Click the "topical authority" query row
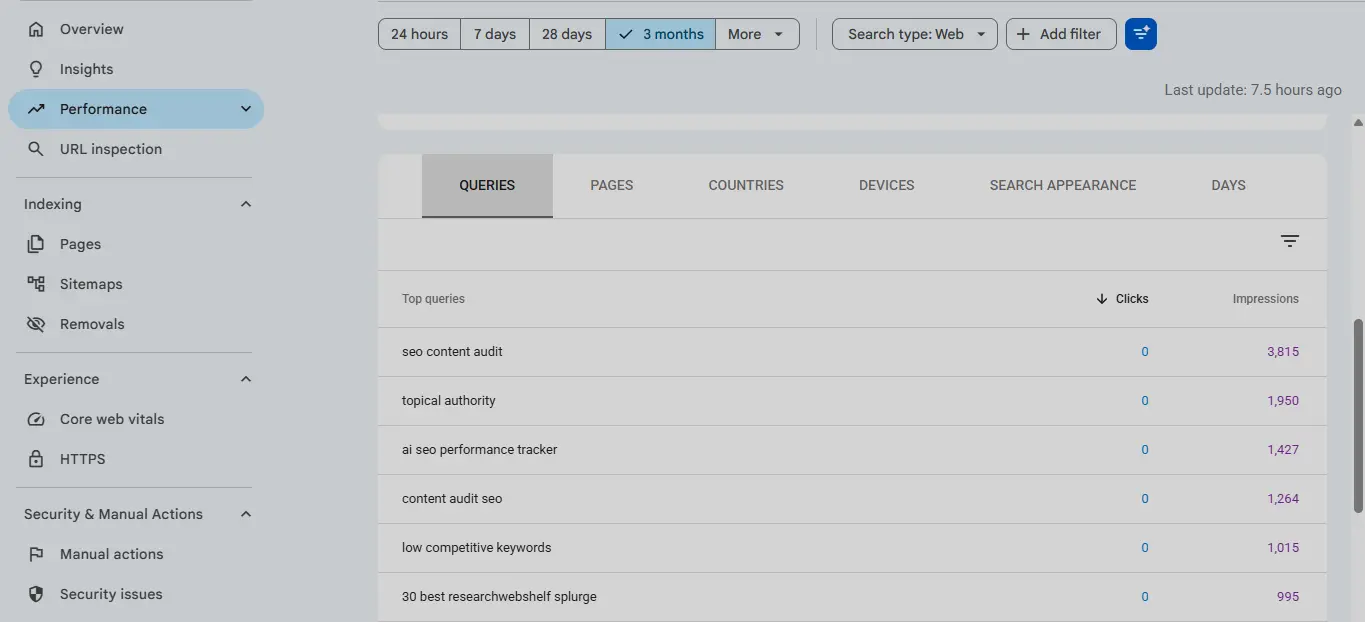This screenshot has width=1365, height=622. coord(852,401)
